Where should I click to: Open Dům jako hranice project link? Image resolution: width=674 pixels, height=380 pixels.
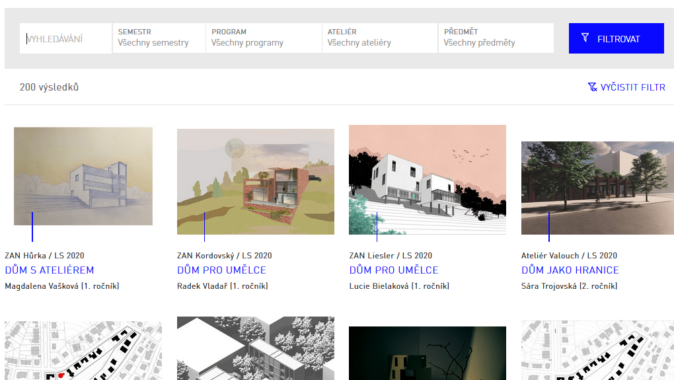pyautogui.click(x=570, y=270)
